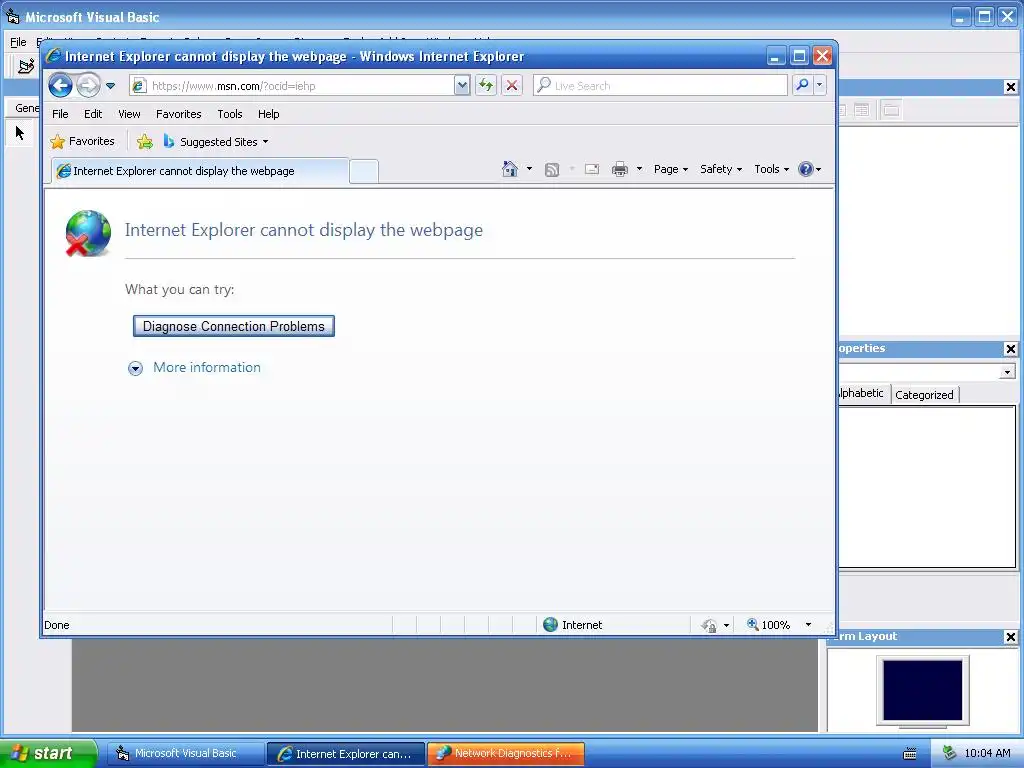Select the Pointer tool in VB toolbox
The height and width of the screenshot is (768, 1024).
tap(20, 133)
